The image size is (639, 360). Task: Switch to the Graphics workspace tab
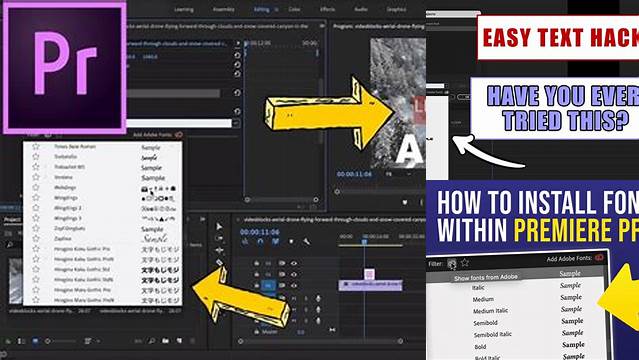(396, 9)
